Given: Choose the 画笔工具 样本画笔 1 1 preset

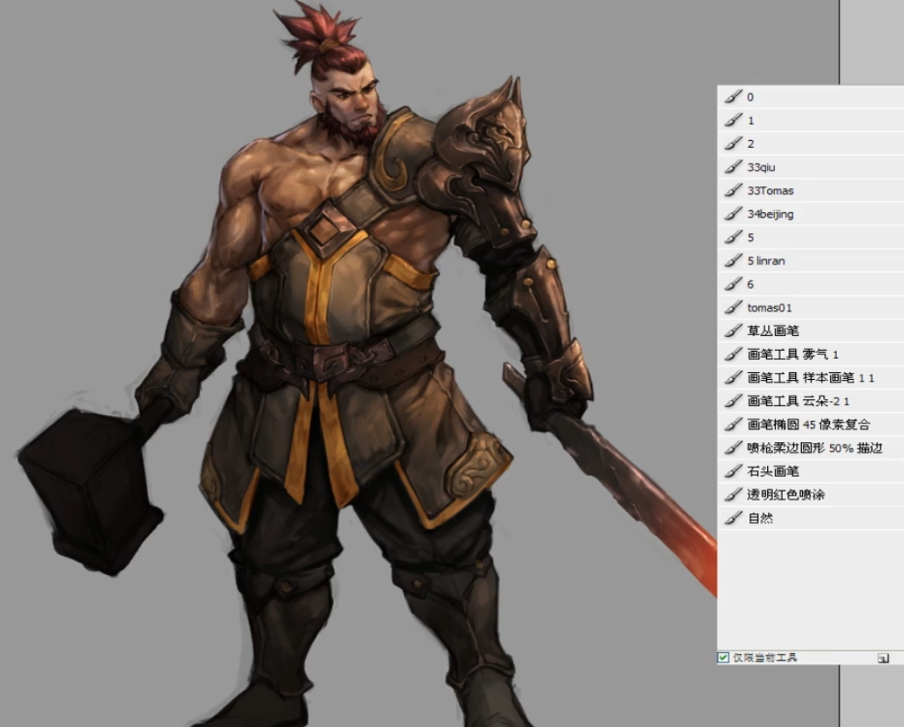Looking at the screenshot, I should [x=811, y=378].
